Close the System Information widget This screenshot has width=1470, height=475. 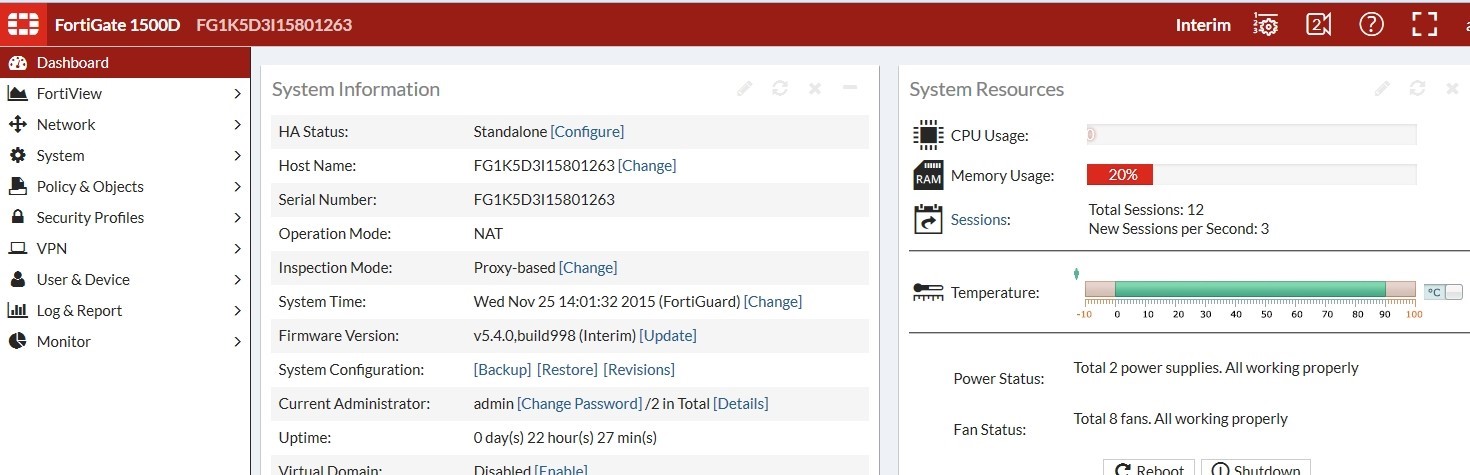coord(815,89)
